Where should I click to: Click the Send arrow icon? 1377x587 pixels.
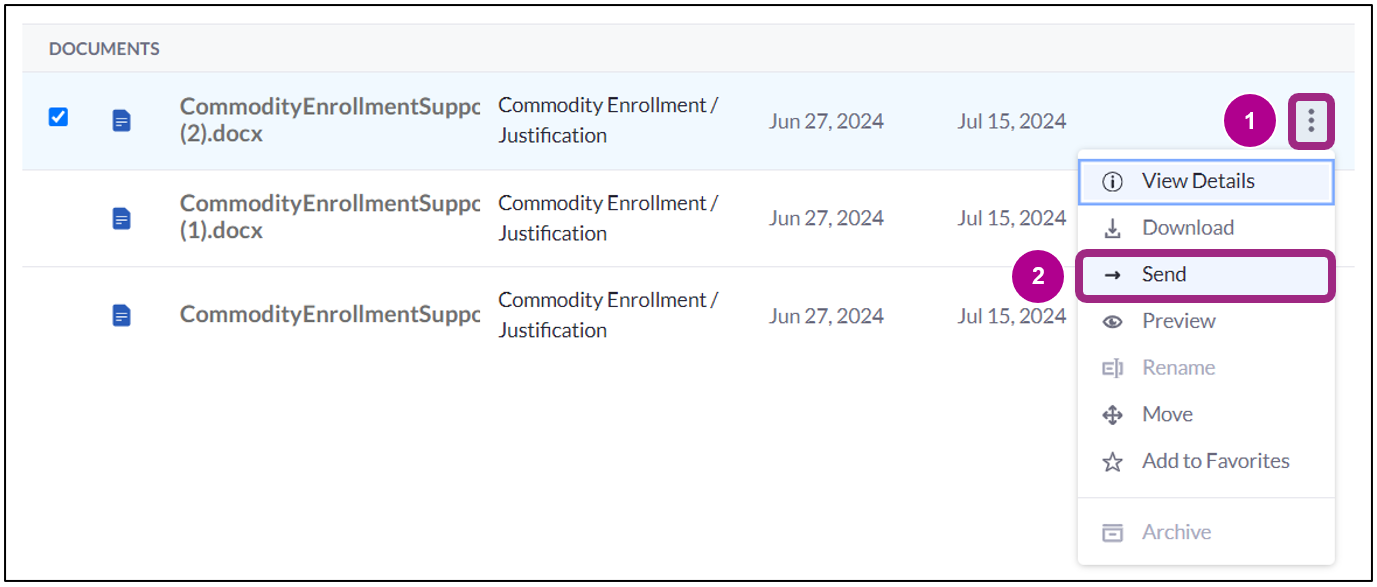pos(1113,273)
